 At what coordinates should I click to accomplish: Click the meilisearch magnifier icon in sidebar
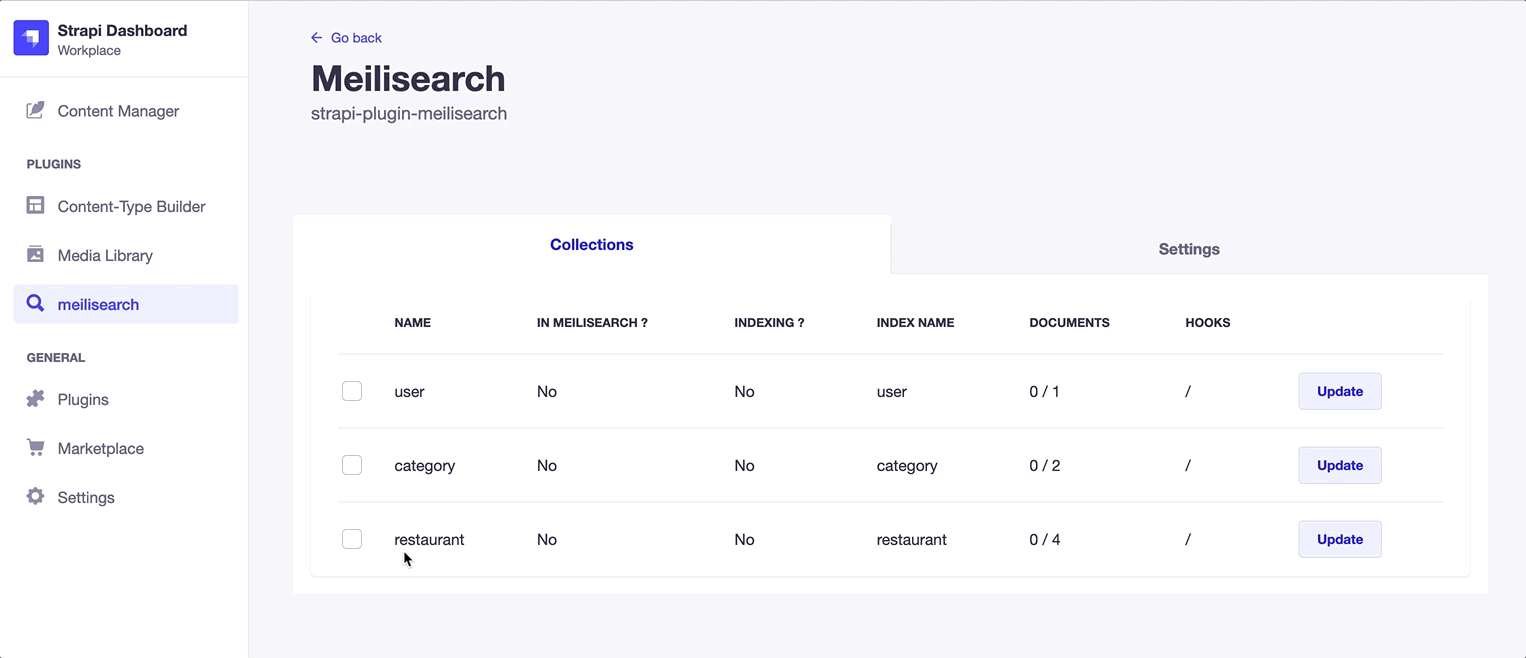click(35, 304)
